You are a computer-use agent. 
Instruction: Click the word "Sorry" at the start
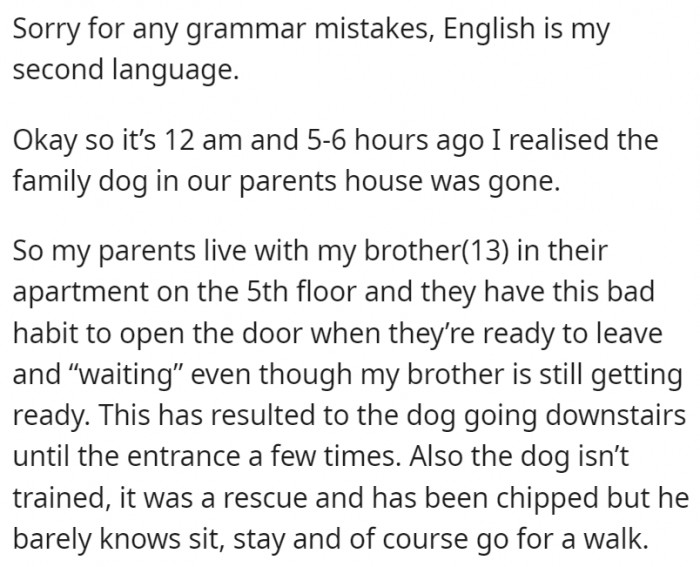(47, 29)
